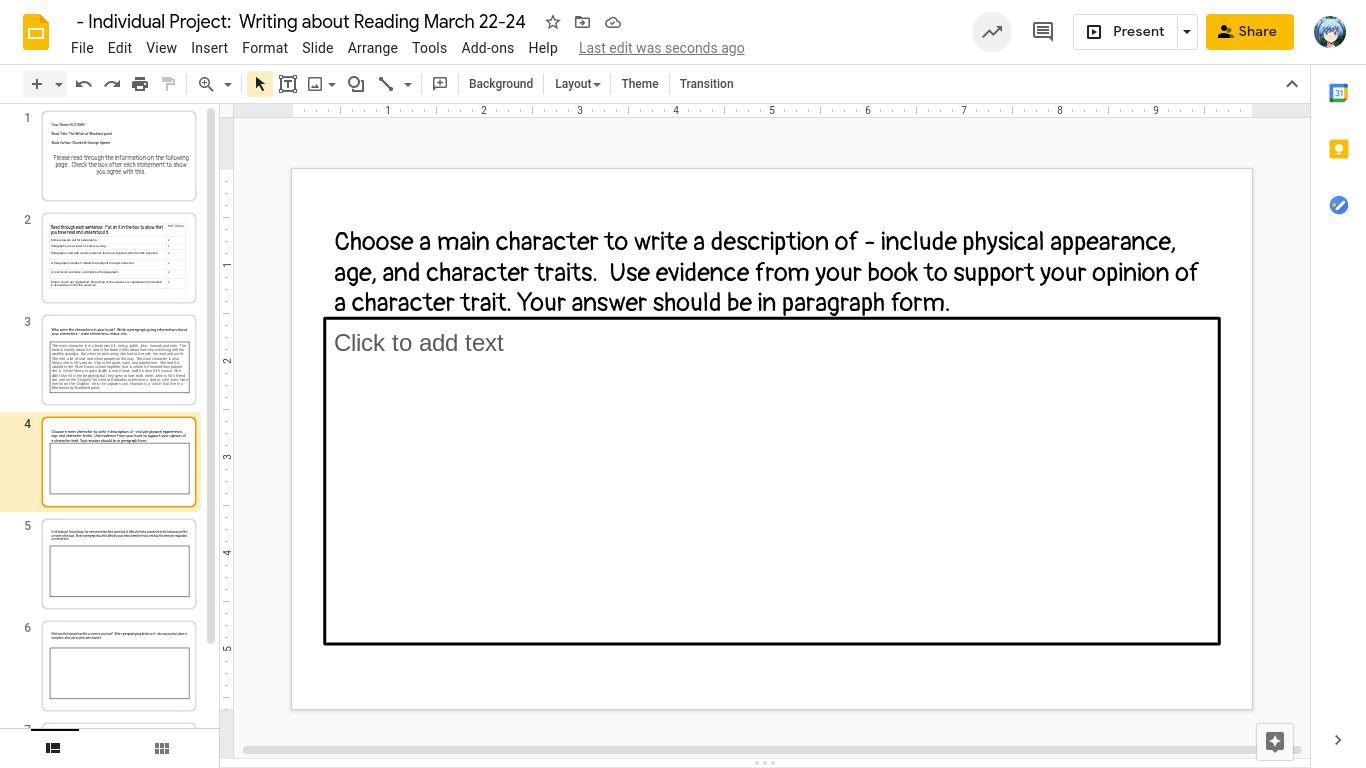Click the slide panel vertical scrollbar
The width and height of the screenshot is (1366, 768).
click(x=211, y=375)
